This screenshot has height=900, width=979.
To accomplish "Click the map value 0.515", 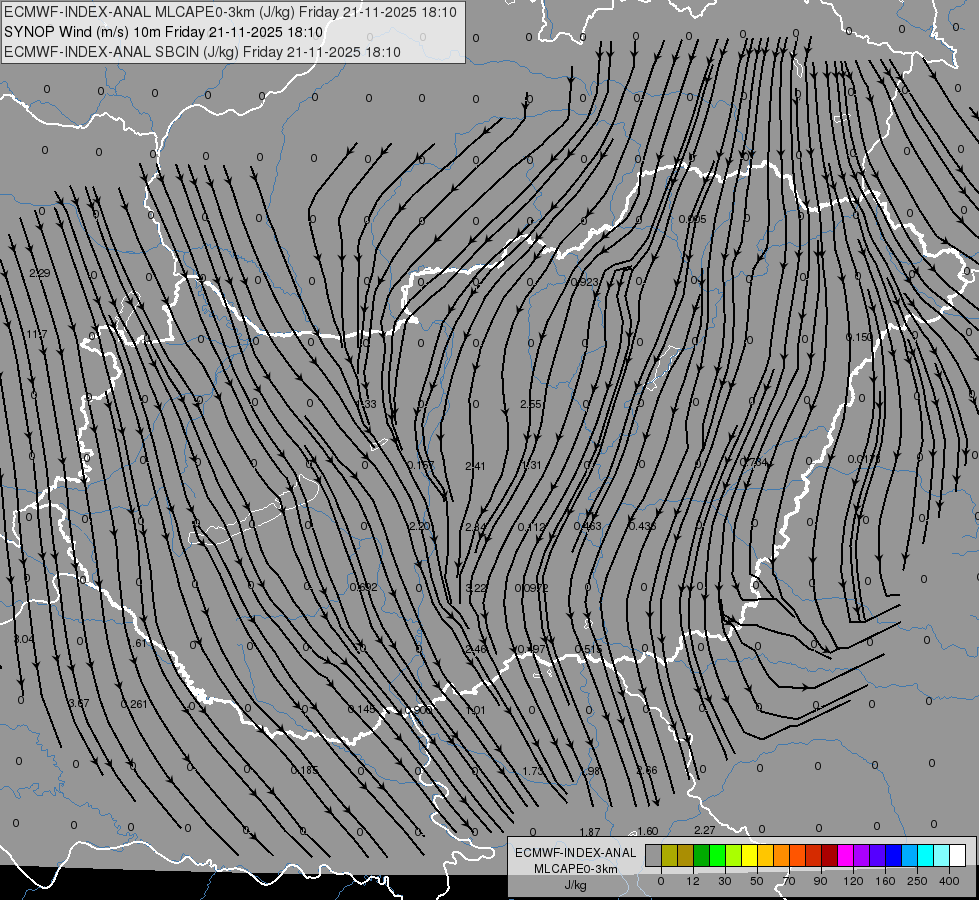I will (x=588, y=650).
